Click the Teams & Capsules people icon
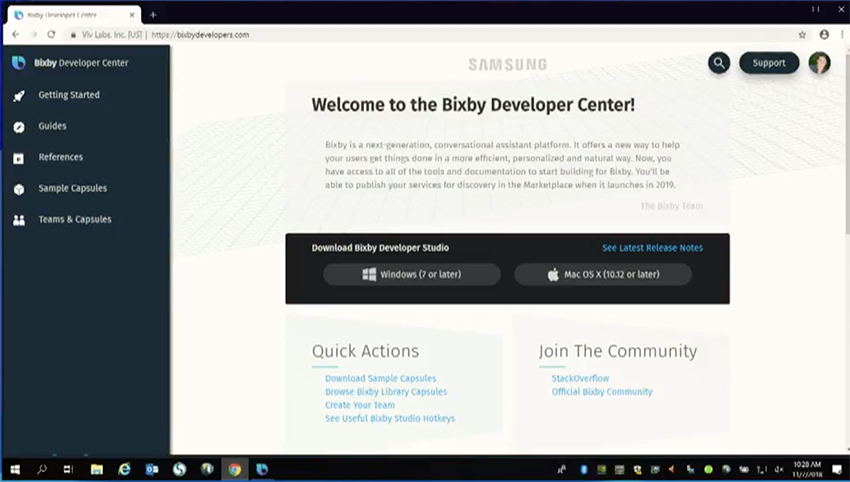Image resolution: width=850 pixels, height=482 pixels. pos(19,220)
